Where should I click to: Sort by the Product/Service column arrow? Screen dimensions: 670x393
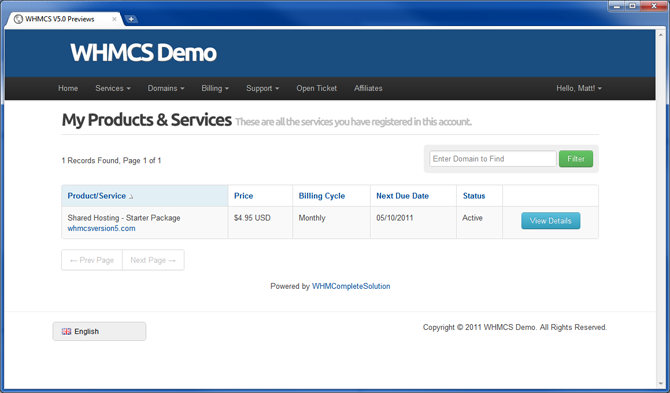coord(131,196)
